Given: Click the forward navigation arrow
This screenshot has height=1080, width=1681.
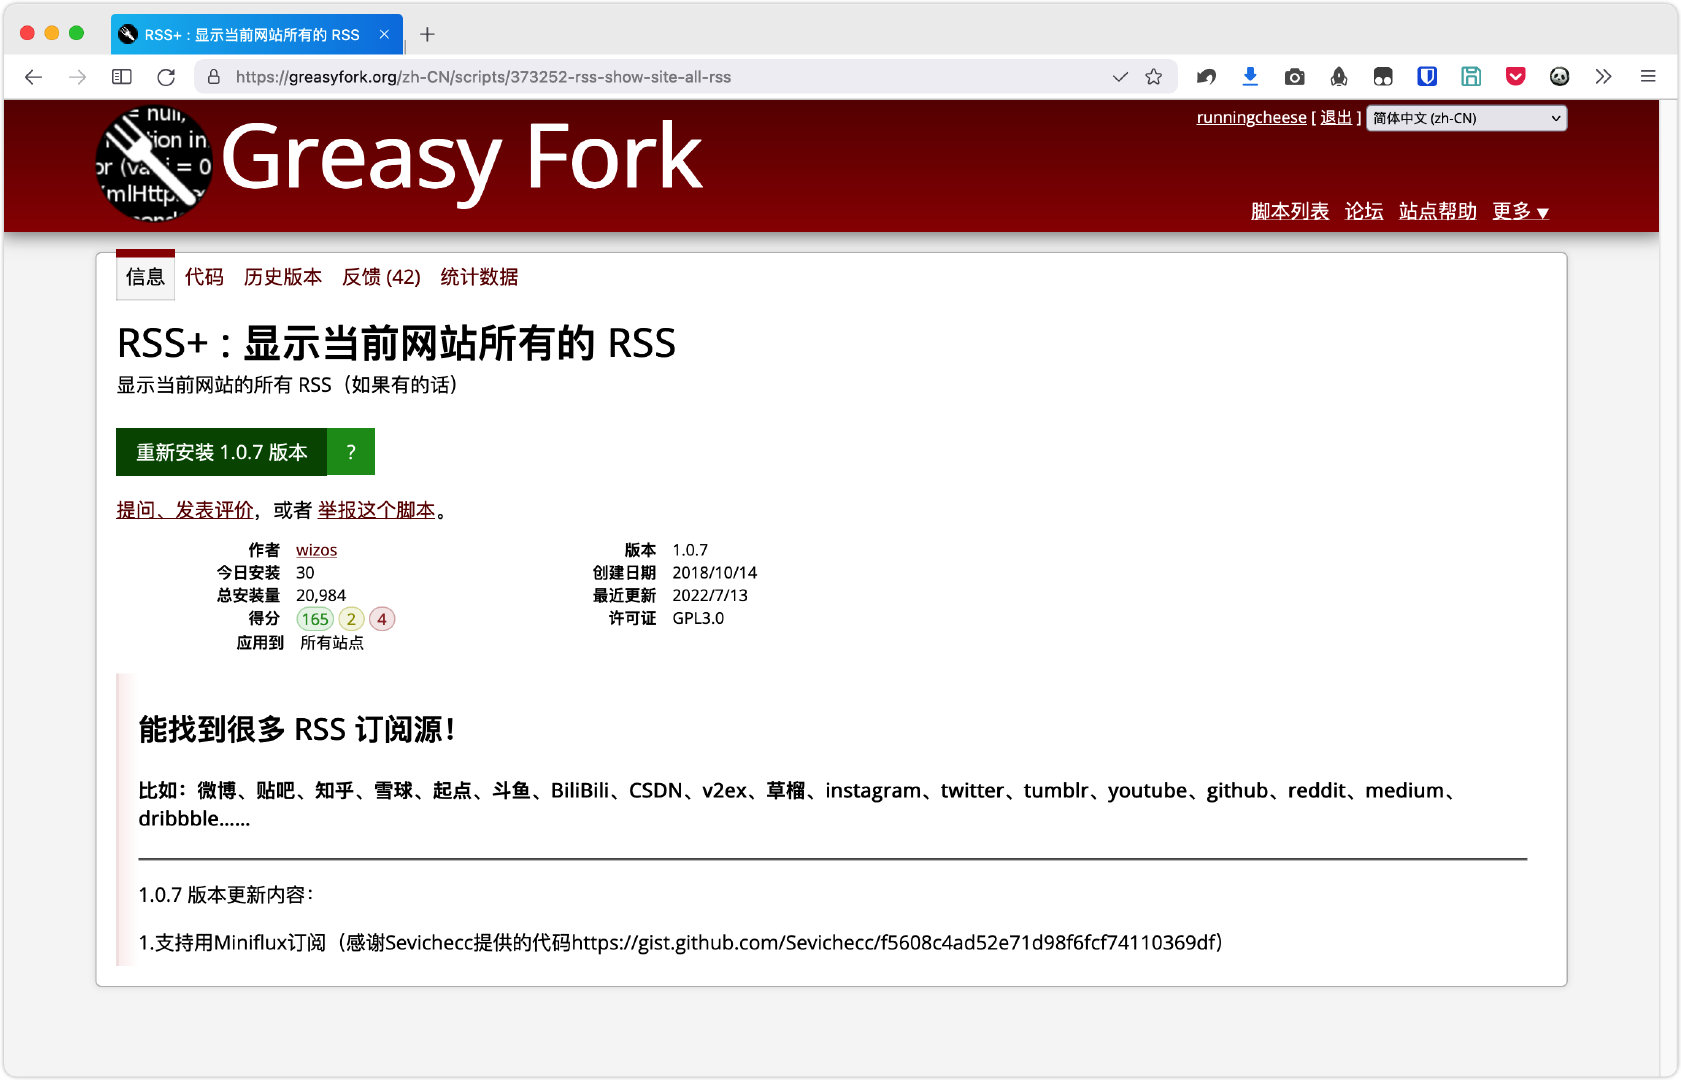Looking at the screenshot, I should coord(77,77).
